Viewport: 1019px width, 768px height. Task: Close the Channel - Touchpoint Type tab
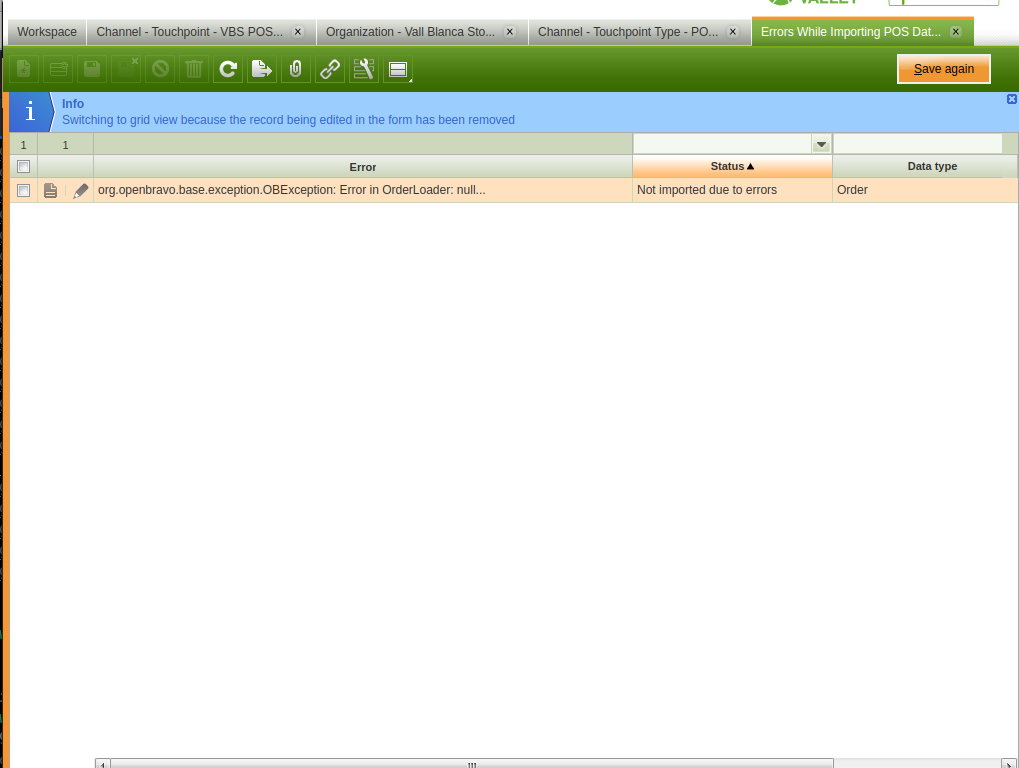click(x=732, y=31)
